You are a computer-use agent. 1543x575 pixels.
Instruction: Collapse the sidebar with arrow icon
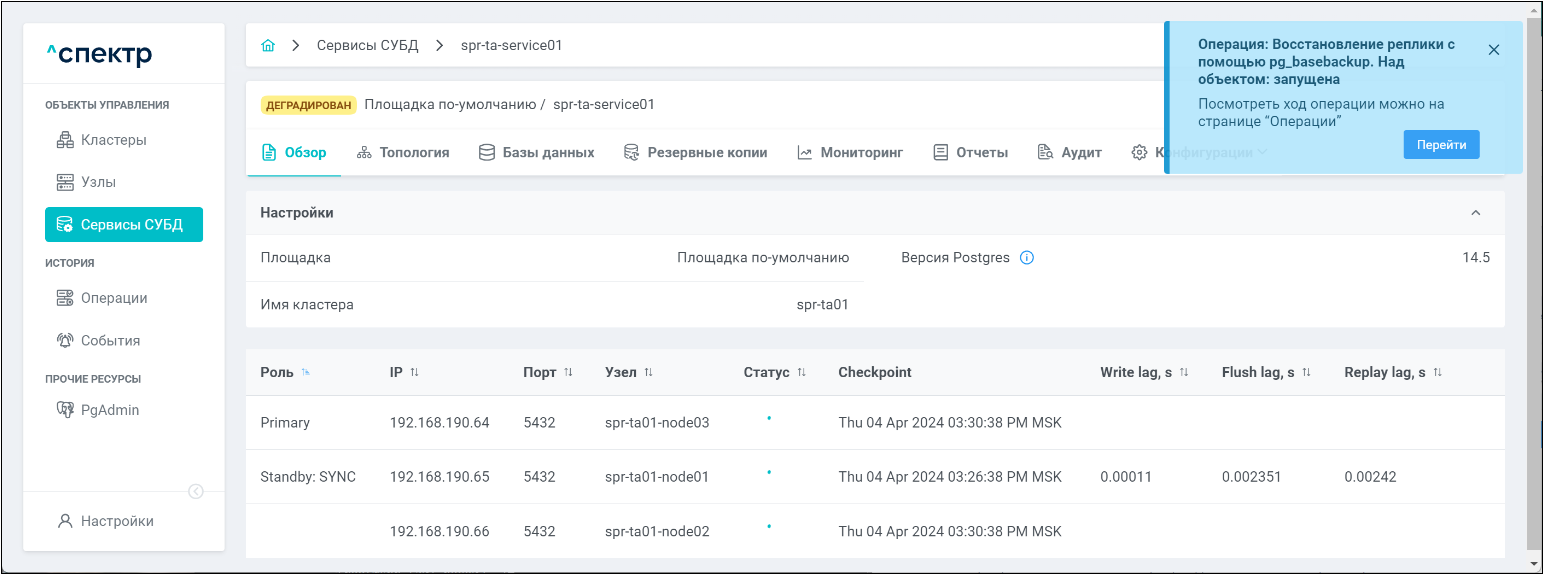[x=196, y=491]
